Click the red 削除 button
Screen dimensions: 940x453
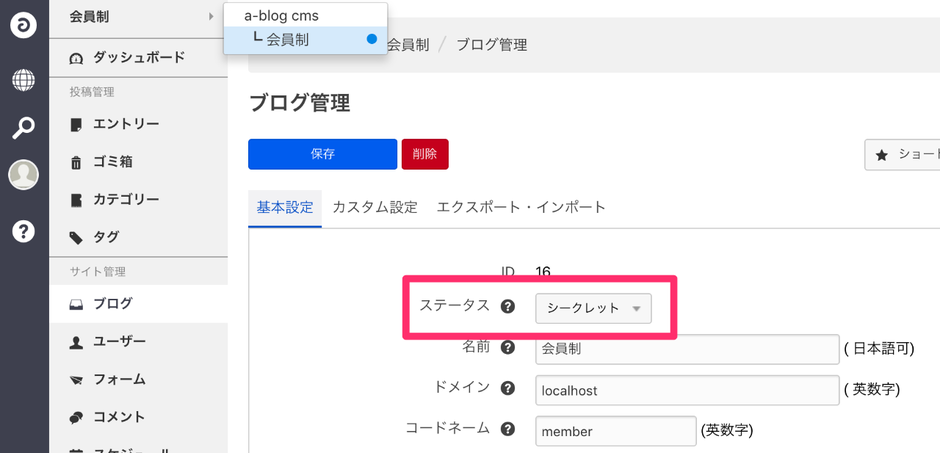[x=424, y=154]
